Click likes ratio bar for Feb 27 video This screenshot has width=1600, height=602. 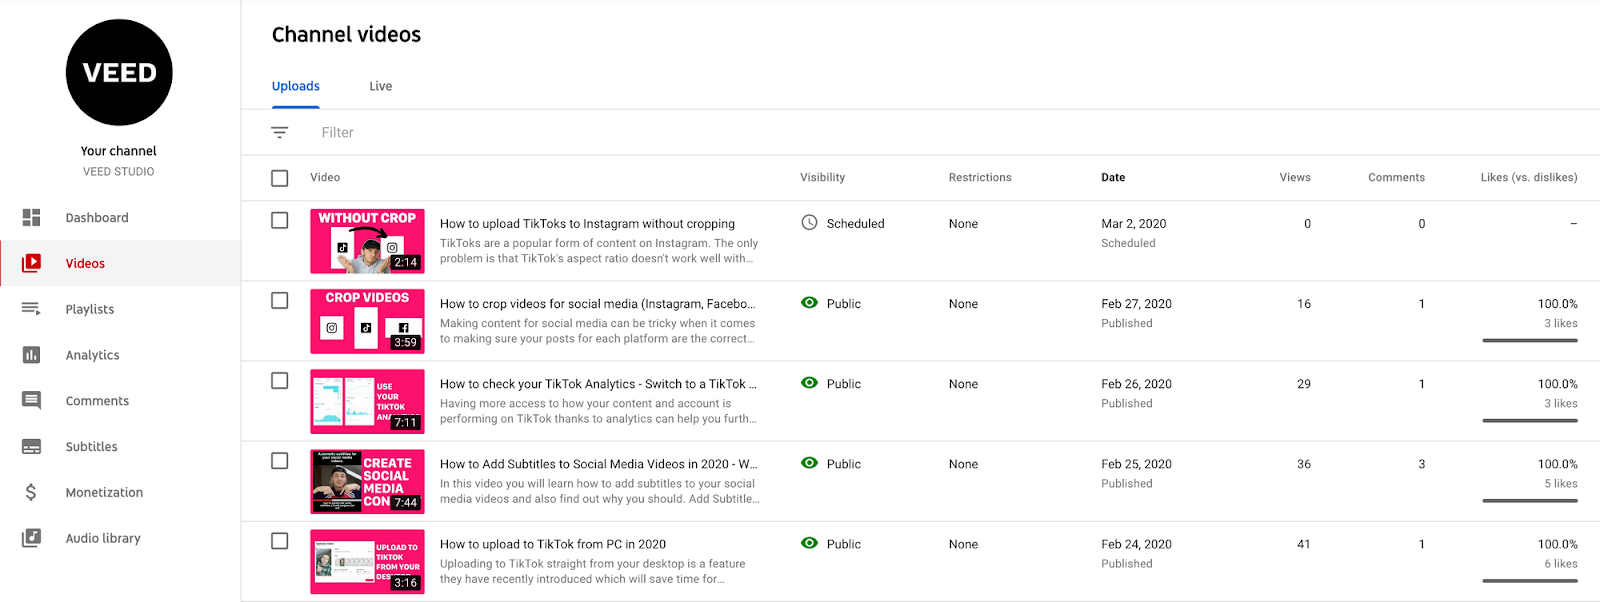click(x=1530, y=341)
